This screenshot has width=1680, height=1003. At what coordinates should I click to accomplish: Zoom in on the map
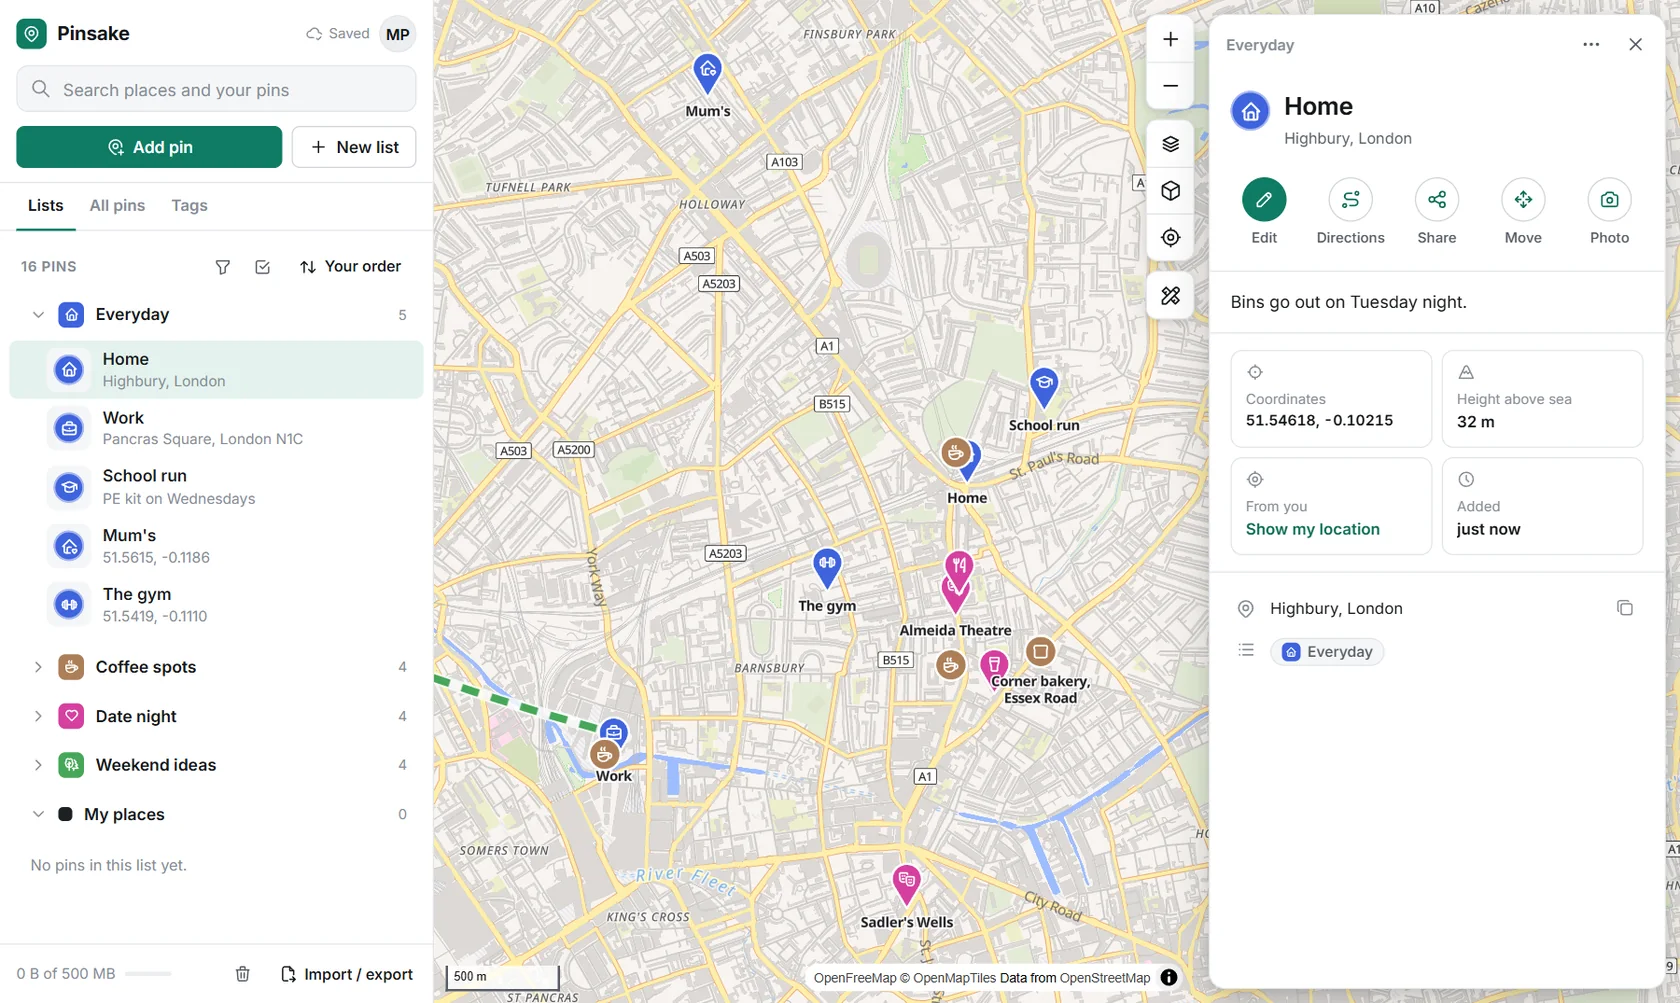point(1170,40)
